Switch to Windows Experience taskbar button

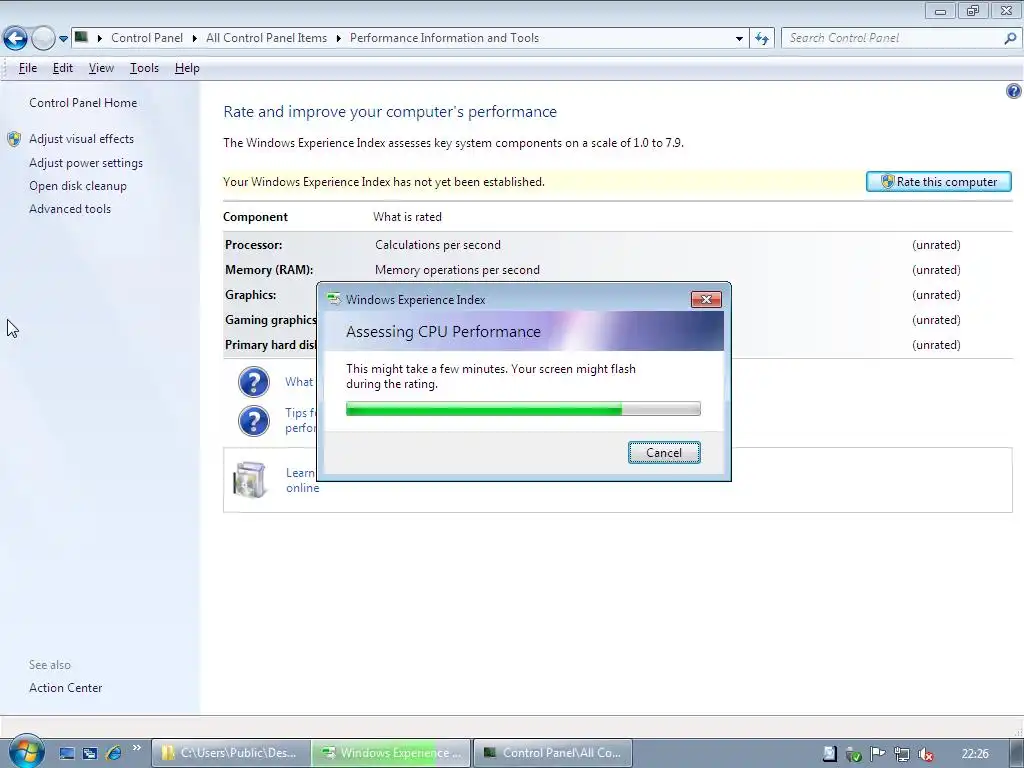(391, 753)
